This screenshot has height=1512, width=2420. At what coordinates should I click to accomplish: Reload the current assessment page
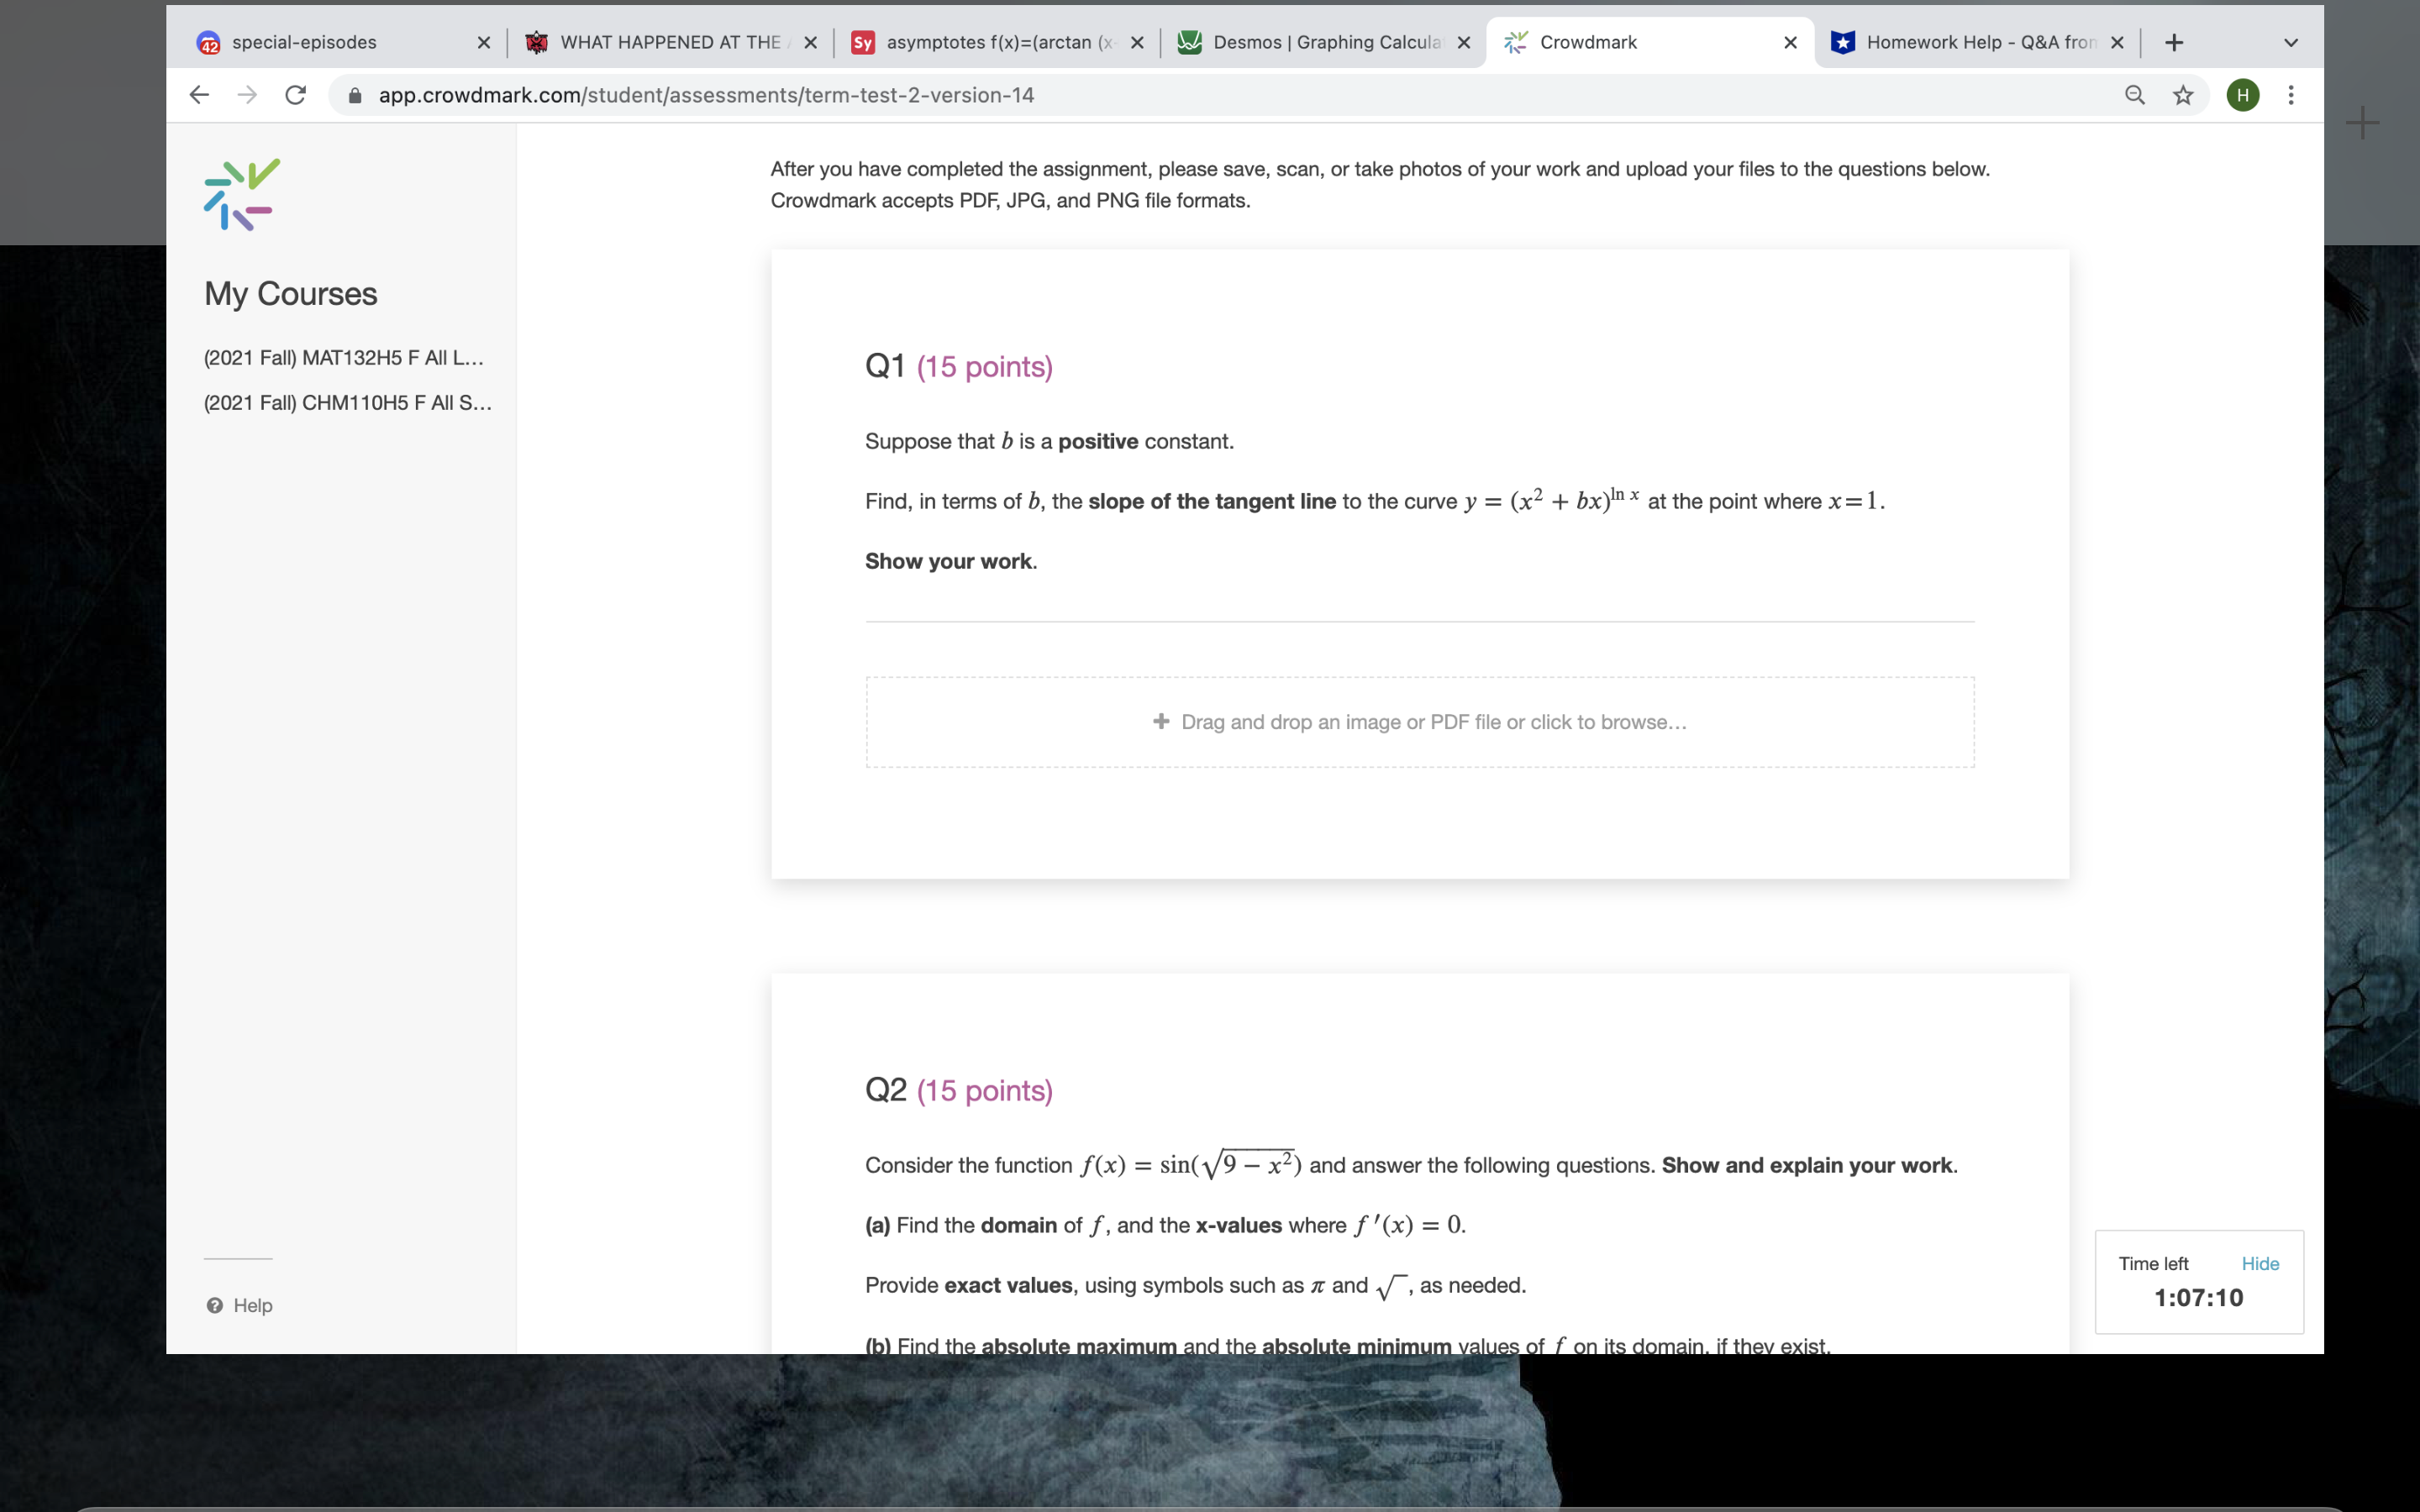(x=294, y=95)
